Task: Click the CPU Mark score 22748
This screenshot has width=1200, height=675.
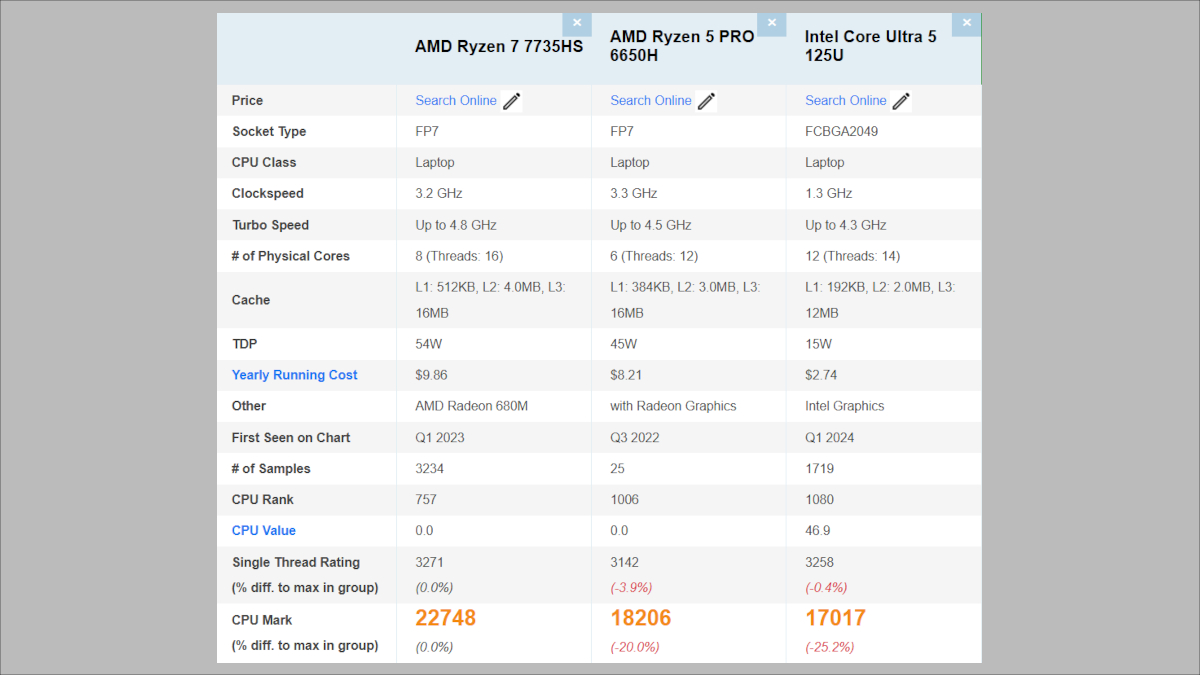Action: pyautogui.click(x=446, y=618)
